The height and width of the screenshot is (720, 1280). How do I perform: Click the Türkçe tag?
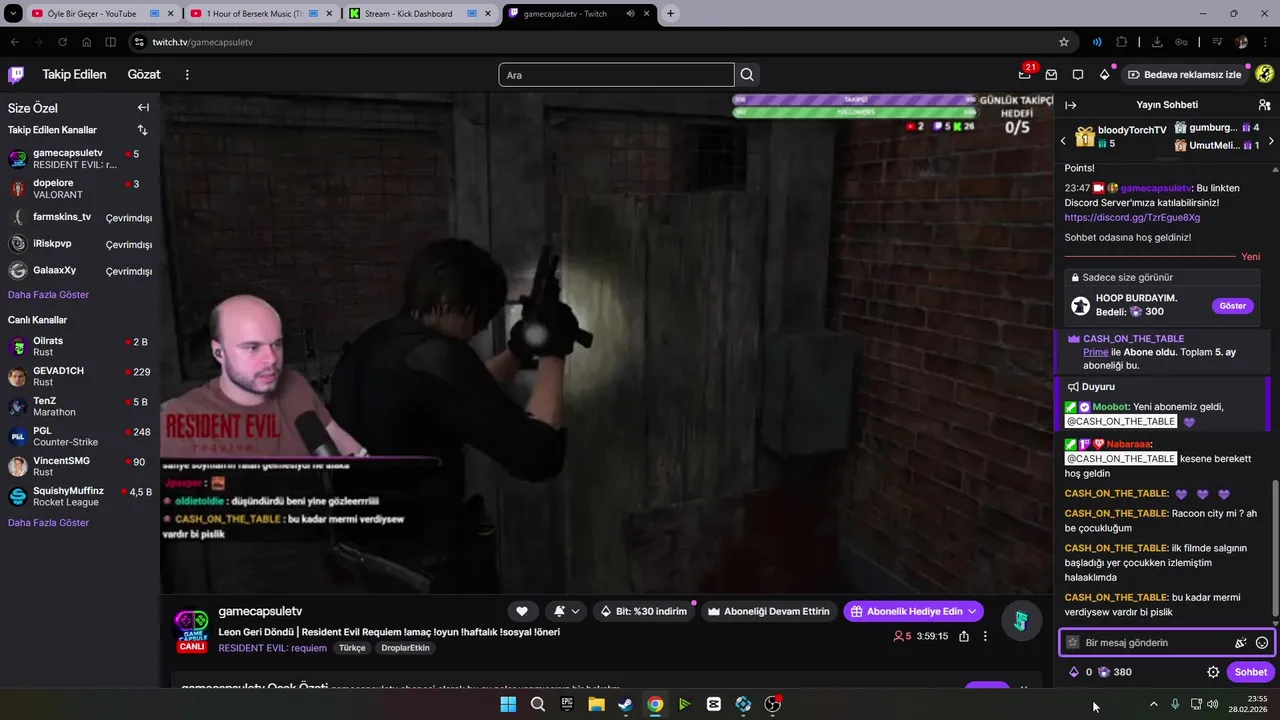(352, 648)
